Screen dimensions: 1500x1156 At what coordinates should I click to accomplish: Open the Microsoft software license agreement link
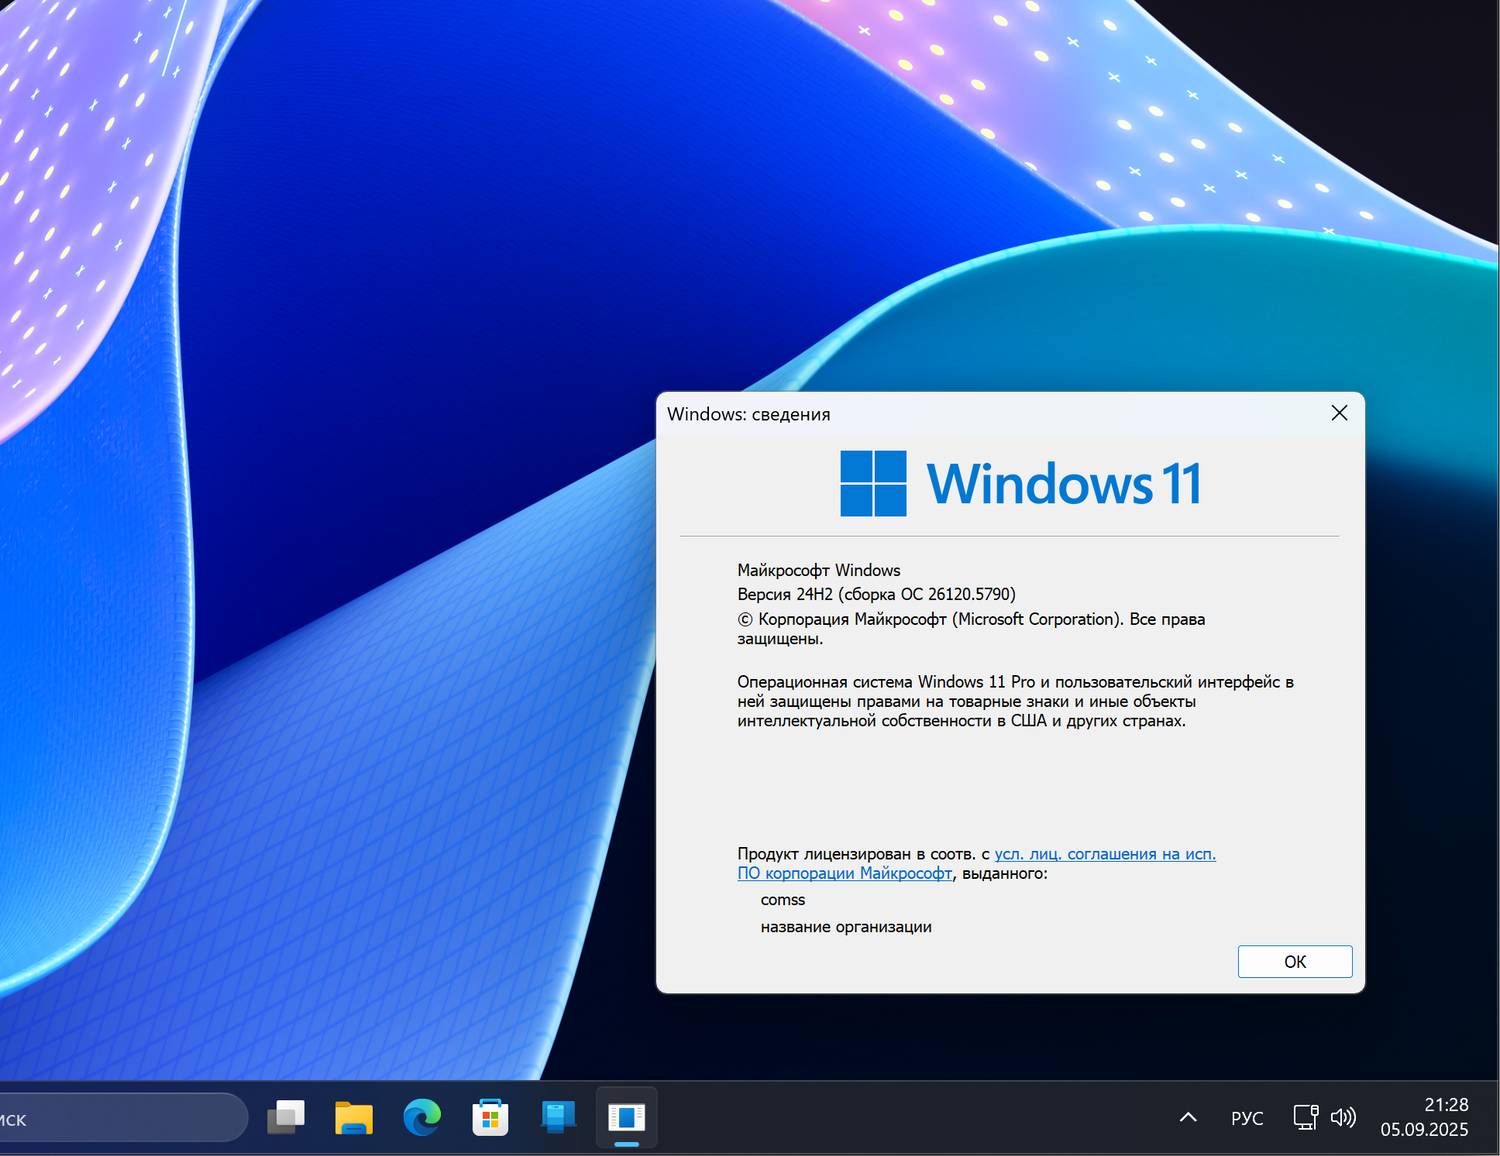(x=1104, y=854)
